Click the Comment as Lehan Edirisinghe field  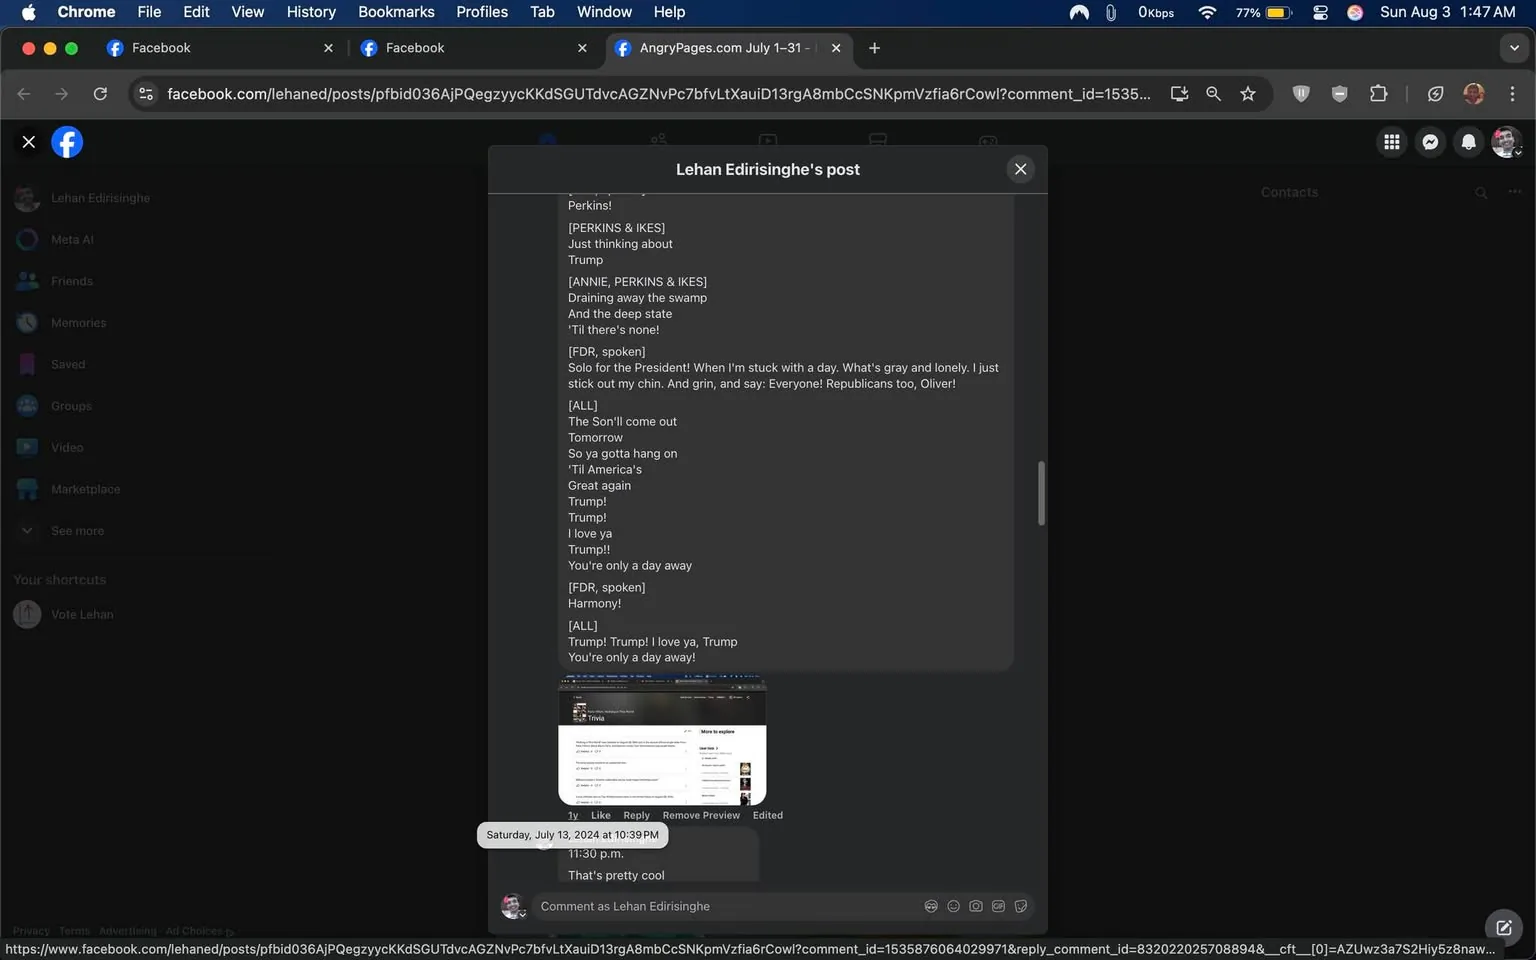click(x=700, y=906)
